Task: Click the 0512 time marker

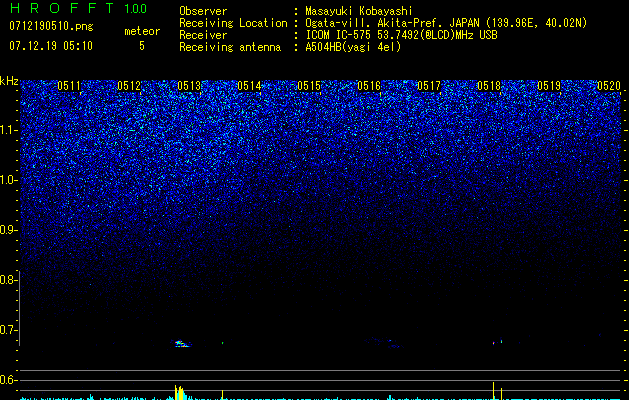Action: click(129, 86)
